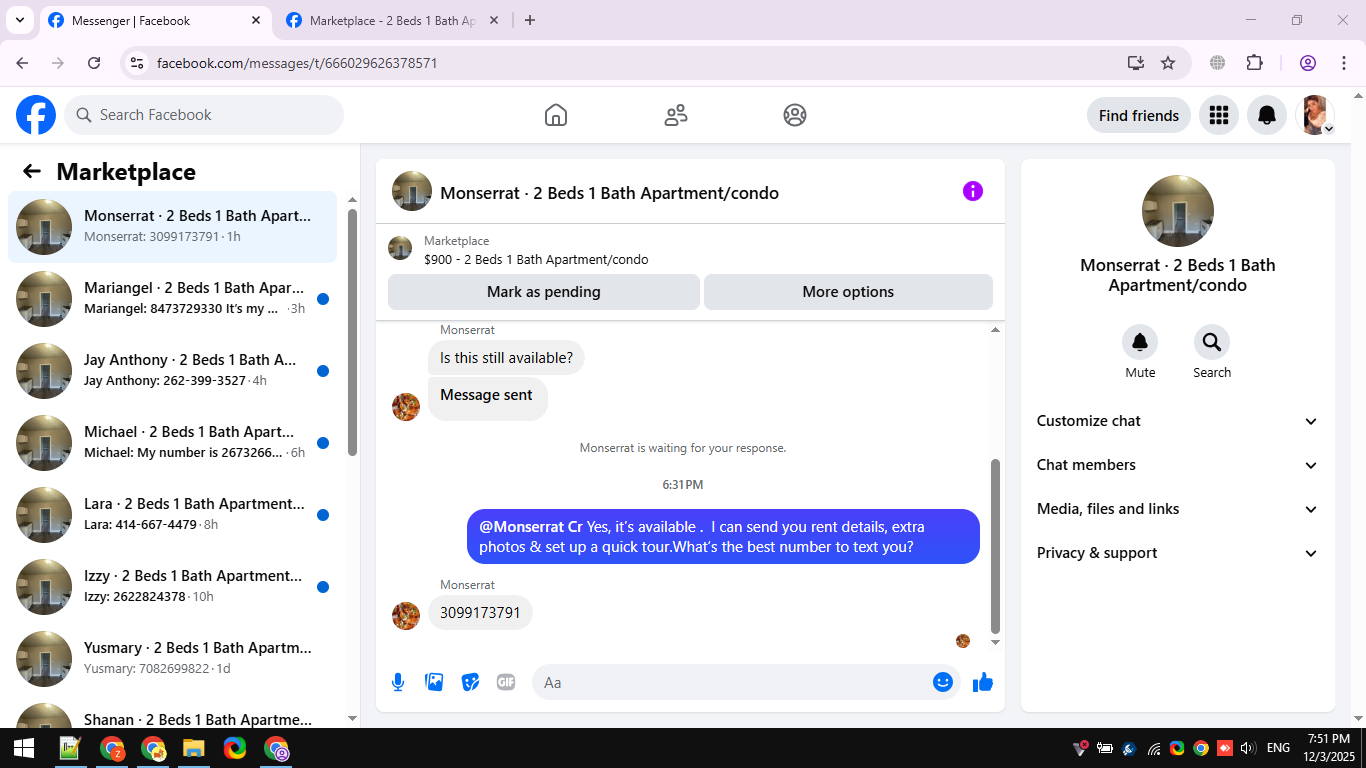Expand the Customize chat section
Viewport: 1366px width, 768px height.
[x=1178, y=421]
